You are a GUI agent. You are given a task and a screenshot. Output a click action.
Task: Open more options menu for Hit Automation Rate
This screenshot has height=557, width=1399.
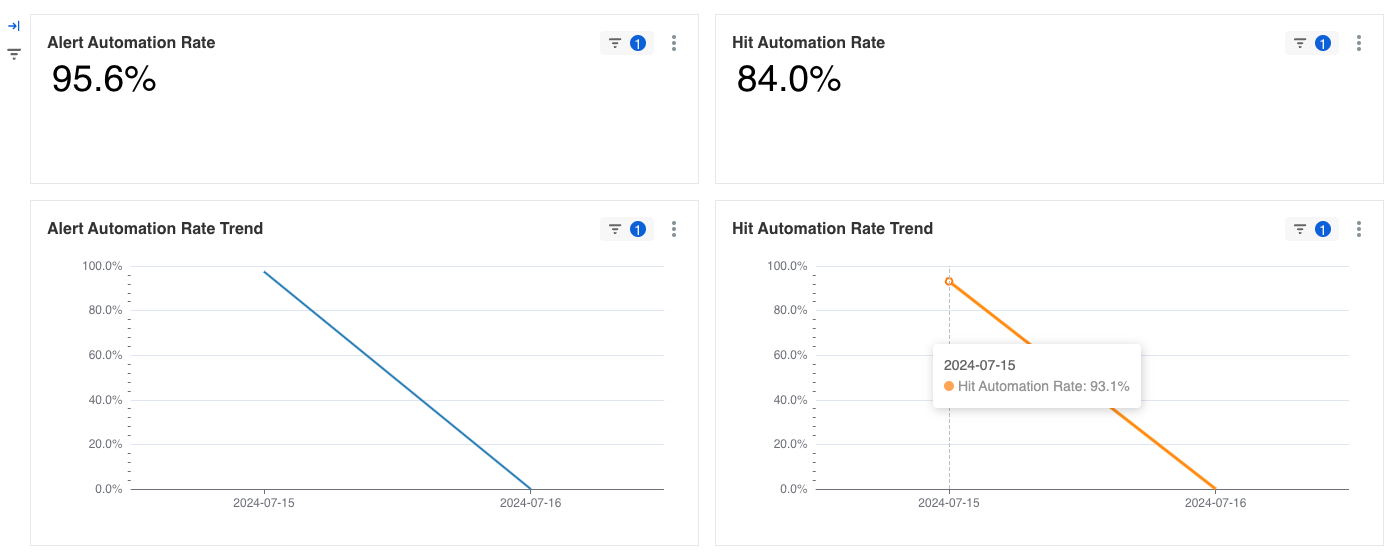tap(1359, 43)
